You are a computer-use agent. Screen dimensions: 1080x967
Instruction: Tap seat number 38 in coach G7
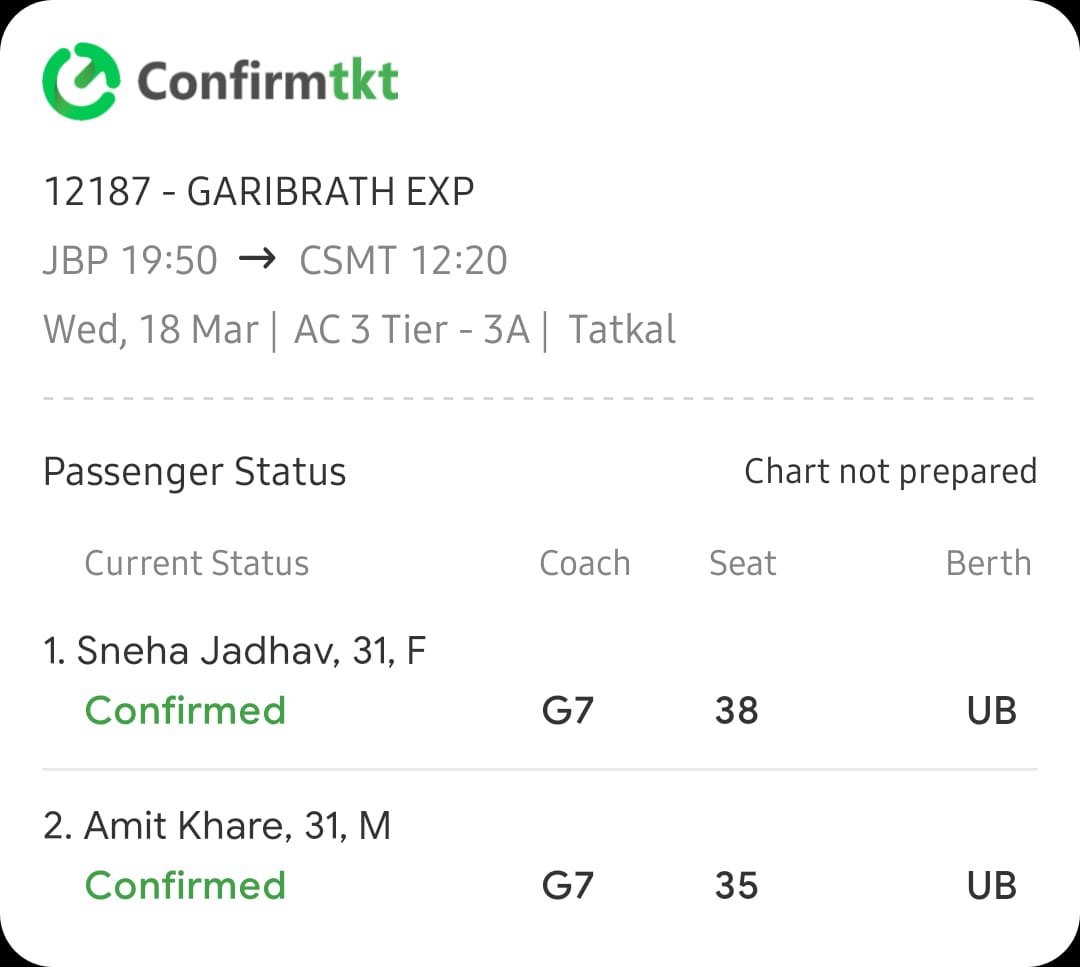coord(736,711)
